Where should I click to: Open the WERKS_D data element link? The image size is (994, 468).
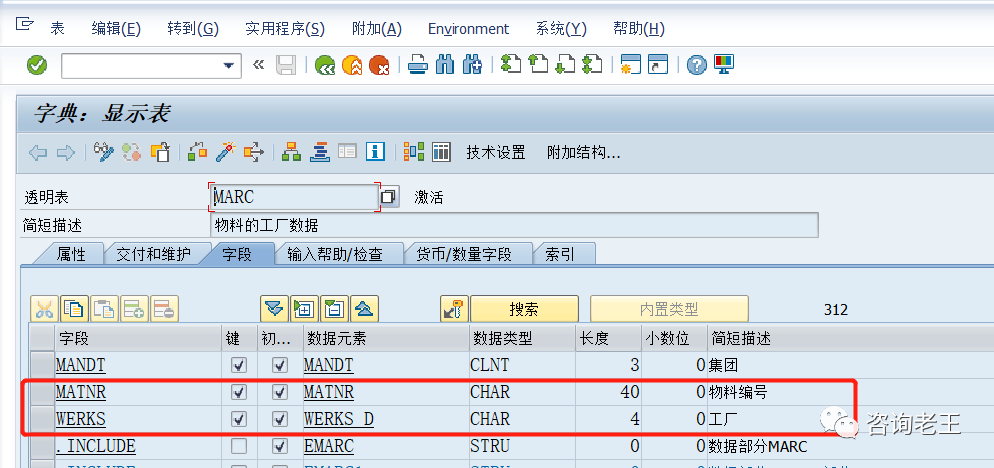[x=338, y=419]
